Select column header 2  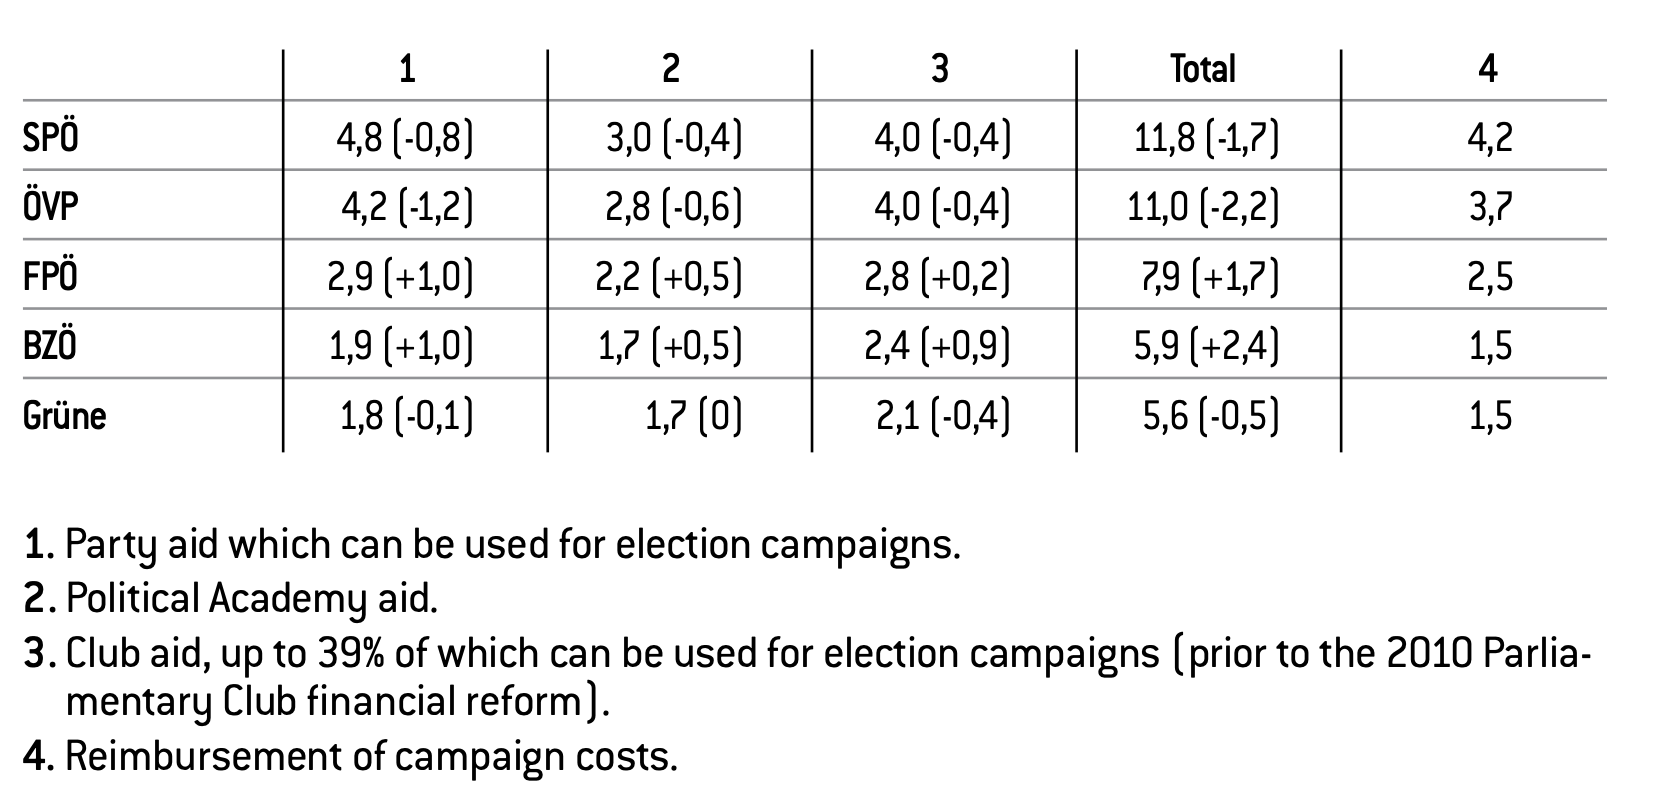[x=671, y=69]
